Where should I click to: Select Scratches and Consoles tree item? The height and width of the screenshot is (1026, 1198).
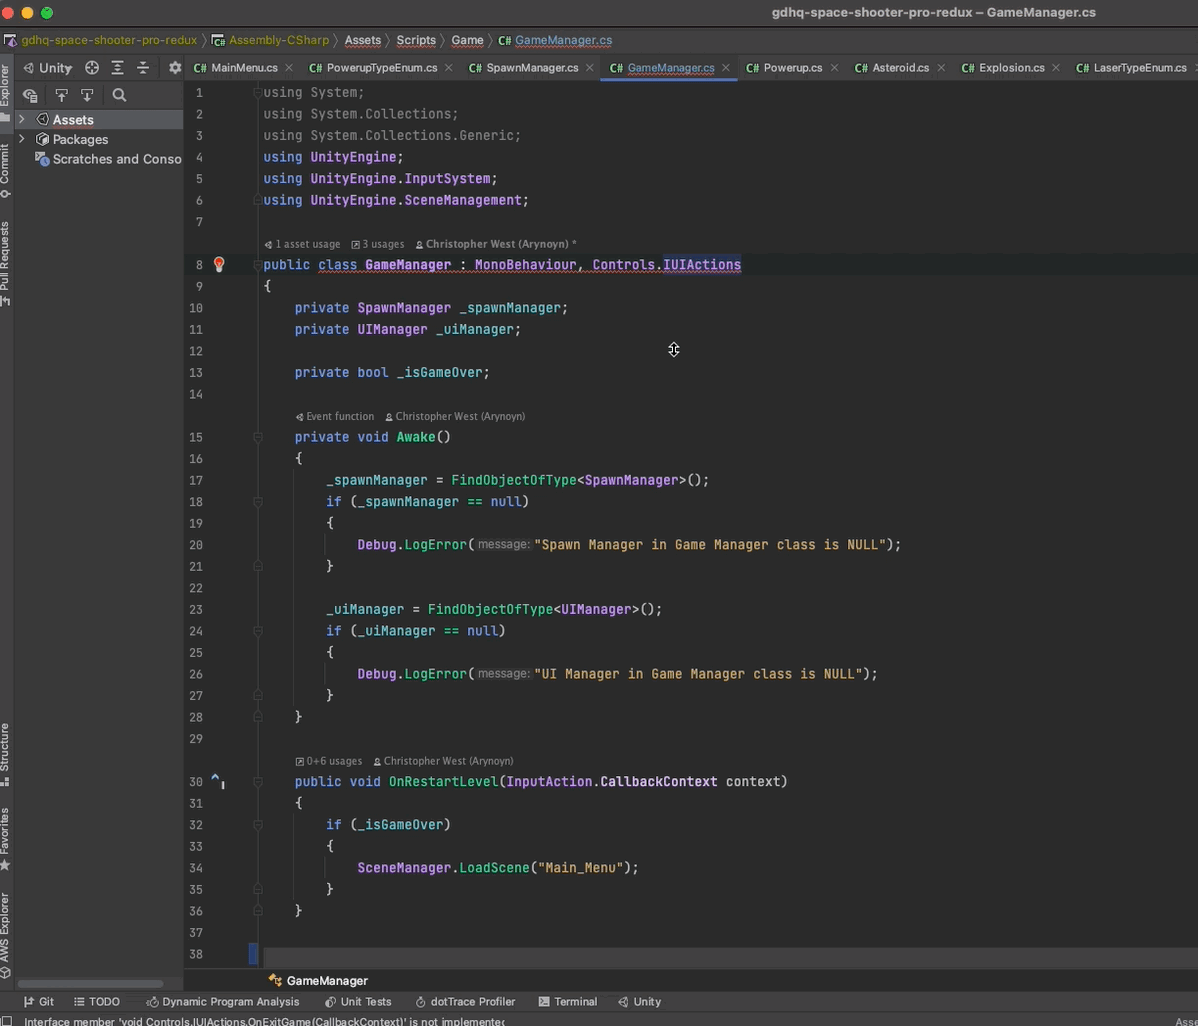coord(108,159)
